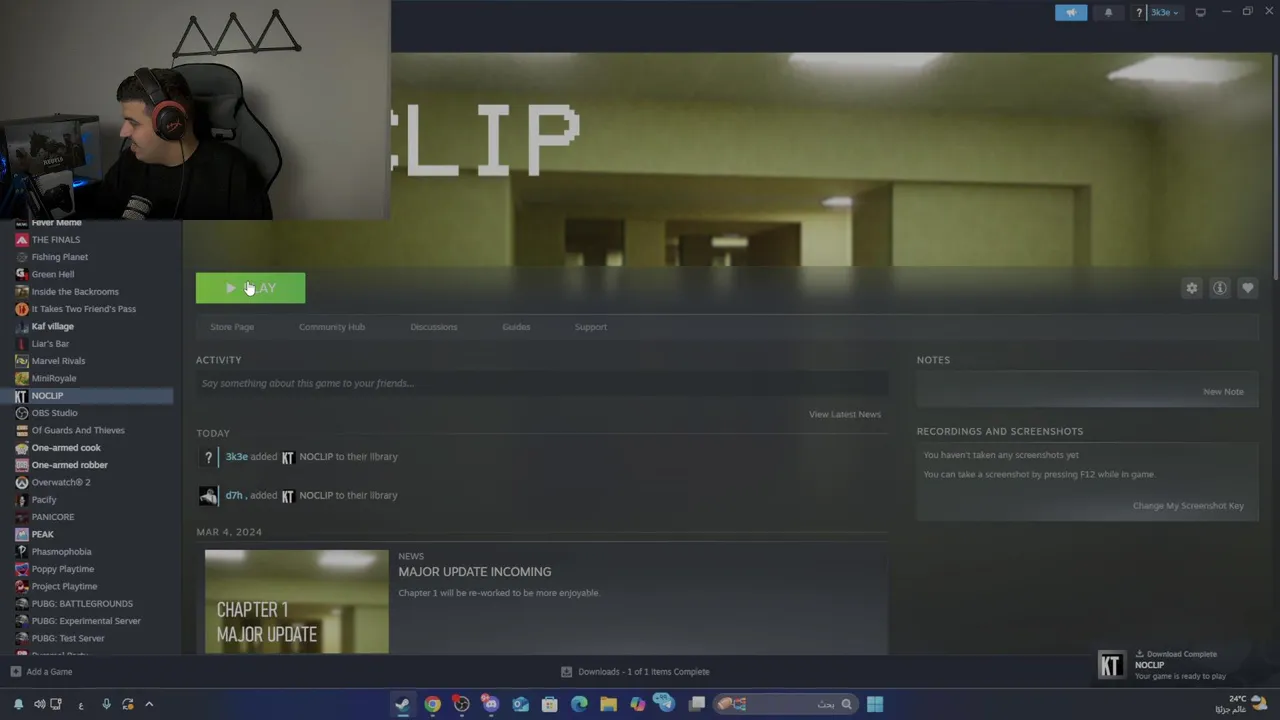Click the volume speaker icon in system tray
The height and width of the screenshot is (720, 1280).
tap(39, 704)
